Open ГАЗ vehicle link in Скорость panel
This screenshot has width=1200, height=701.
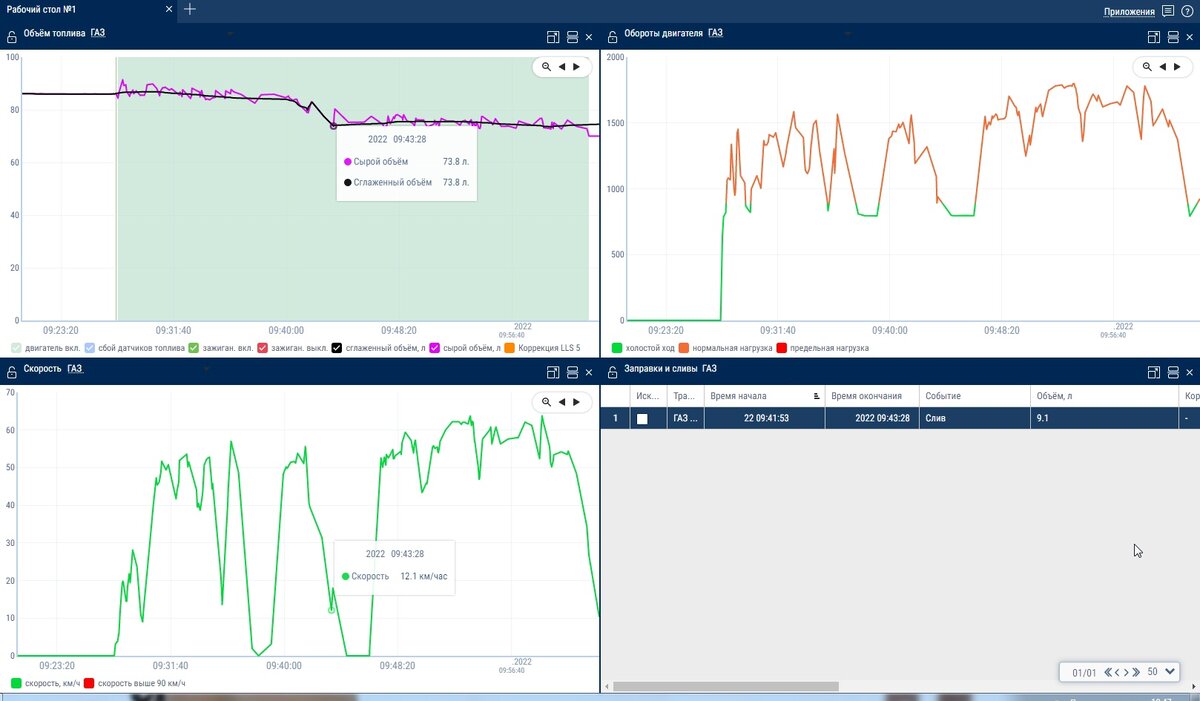pyautogui.click(x=75, y=369)
